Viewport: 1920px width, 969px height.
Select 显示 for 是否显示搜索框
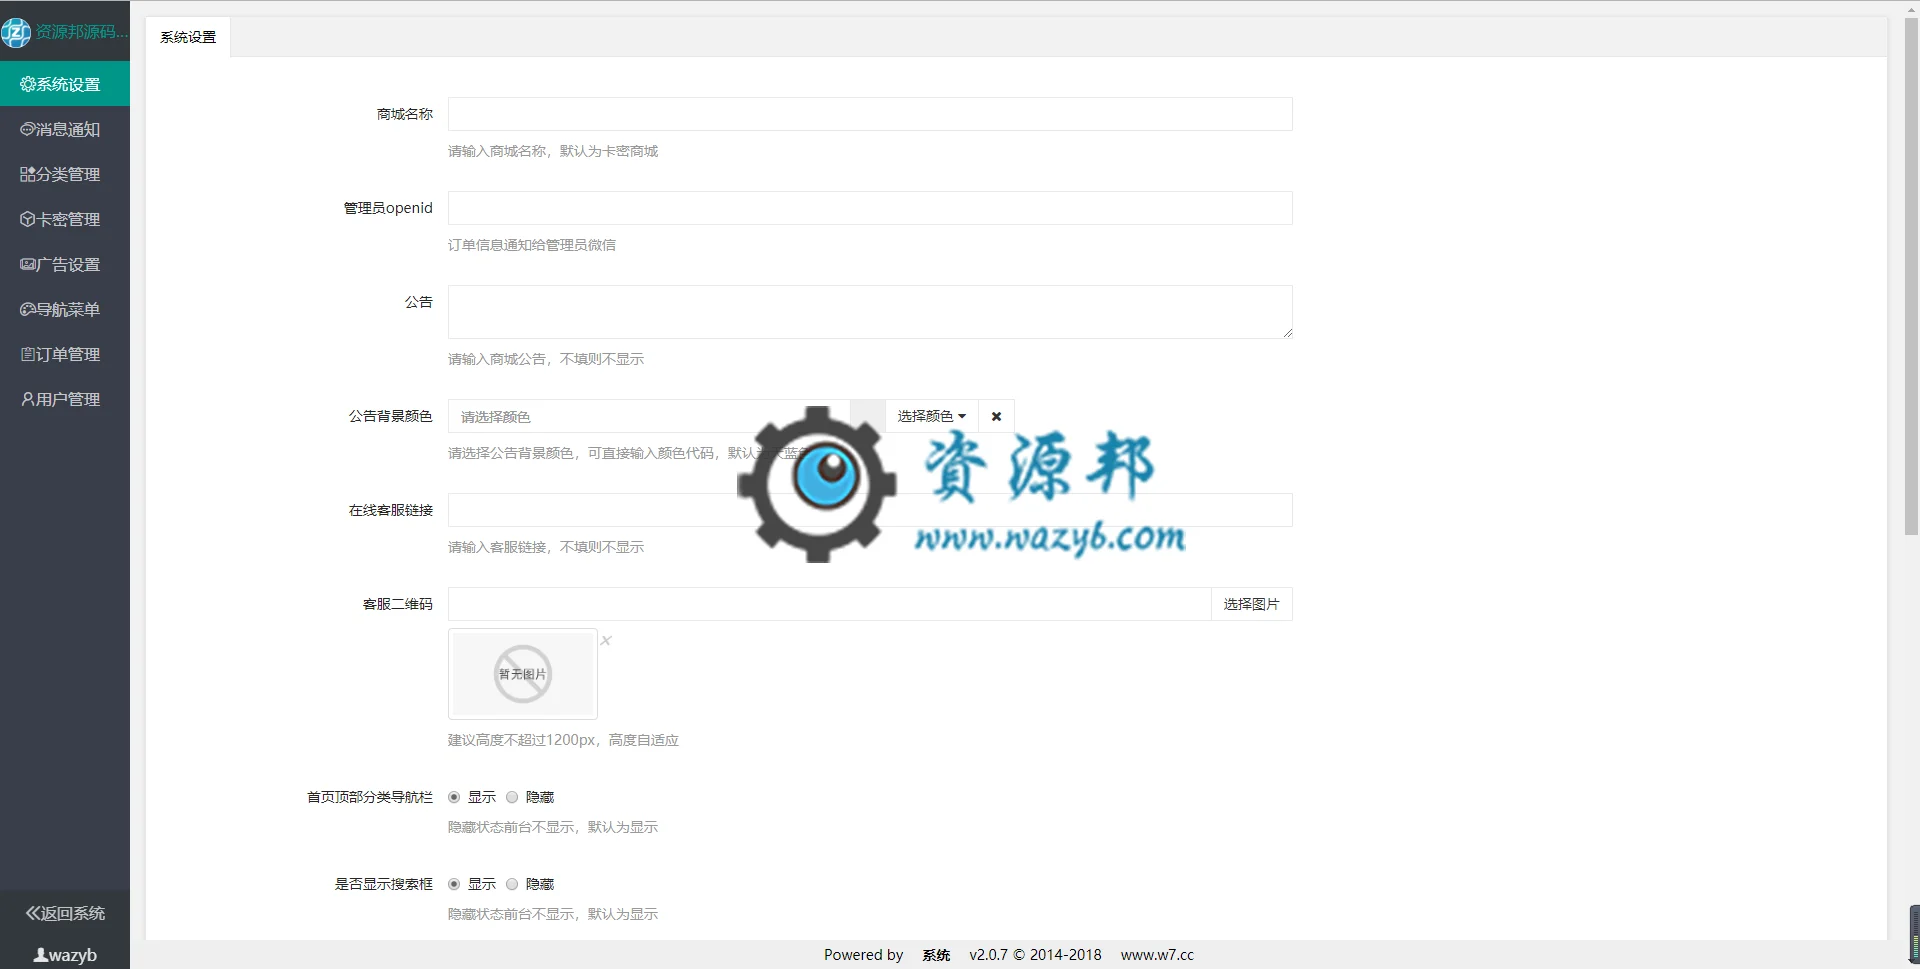pos(454,884)
